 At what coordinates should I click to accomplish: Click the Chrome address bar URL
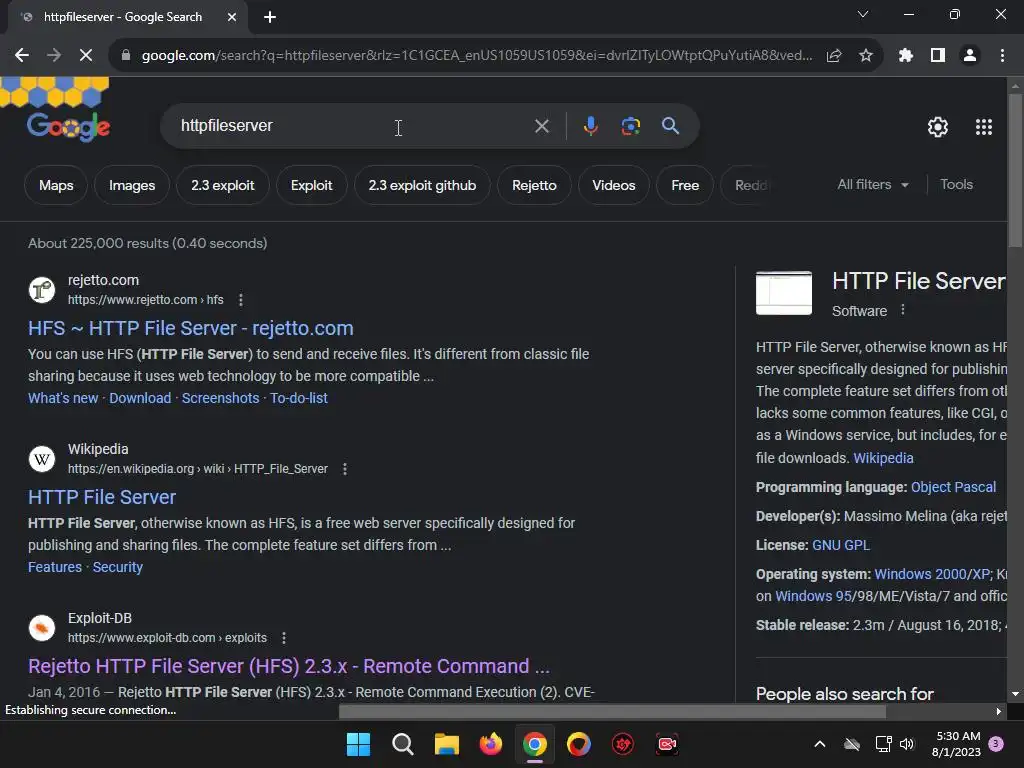pyautogui.click(x=477, y=56)
